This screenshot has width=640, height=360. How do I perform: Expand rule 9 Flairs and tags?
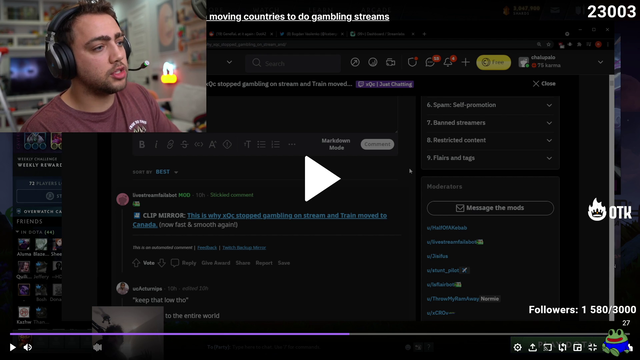[490, 158]
